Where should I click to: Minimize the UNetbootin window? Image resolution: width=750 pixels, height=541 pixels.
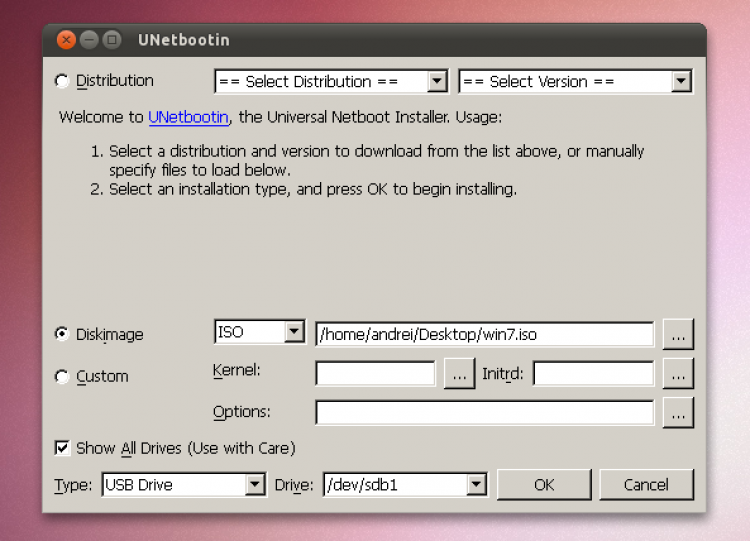pyautogui.click(x=89, y=40)
